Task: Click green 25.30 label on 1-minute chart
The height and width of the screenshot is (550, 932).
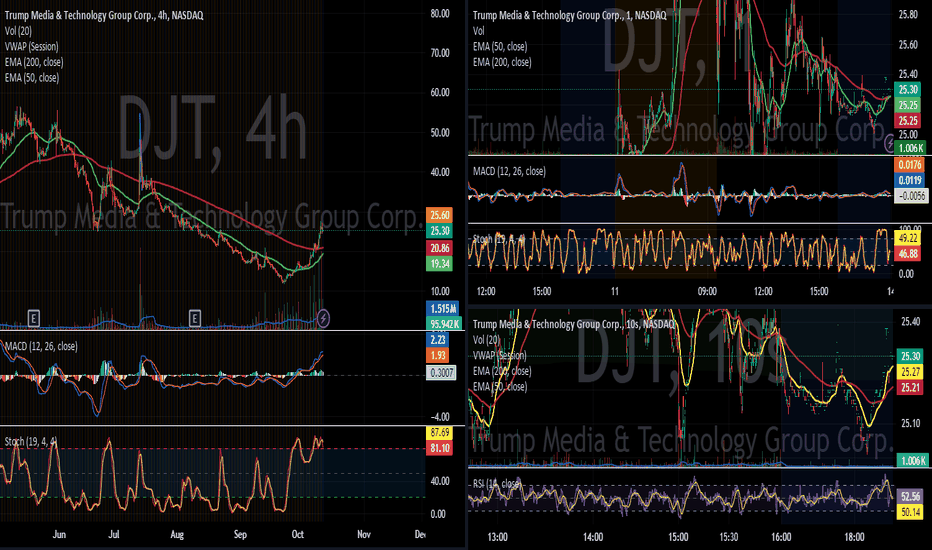Action: point(908,90)
